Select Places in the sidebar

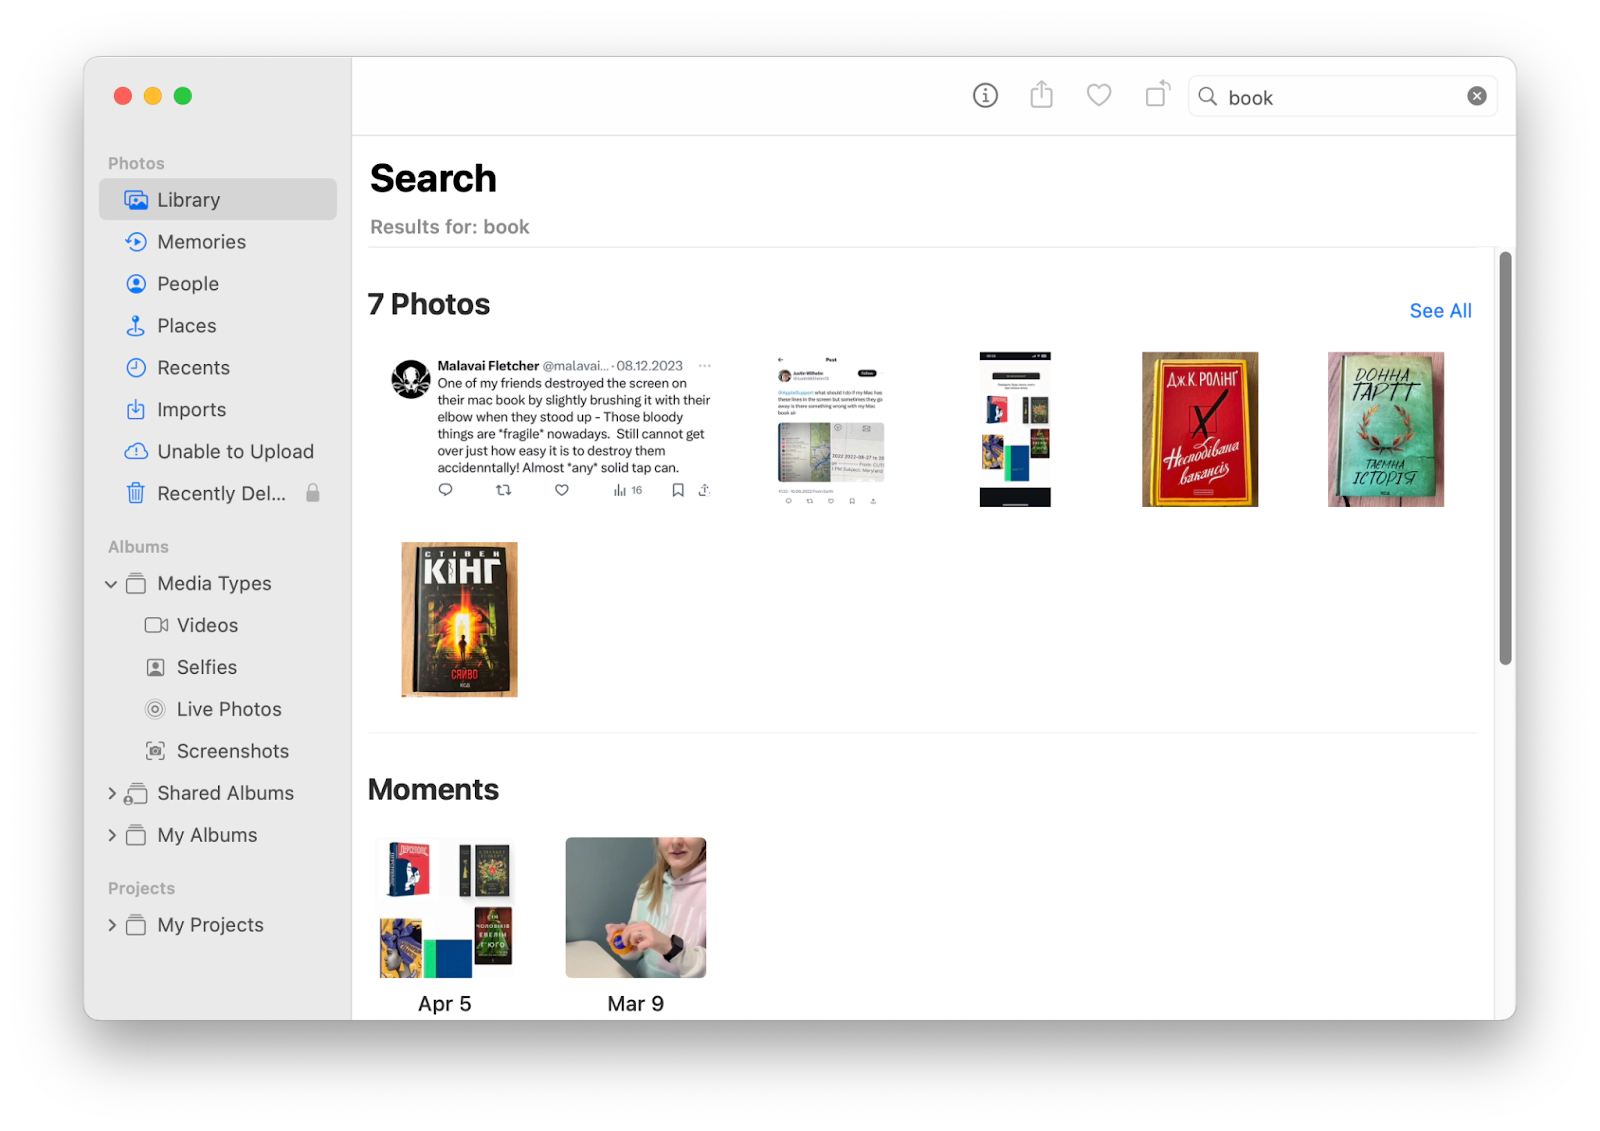click(x=185, y=325)
